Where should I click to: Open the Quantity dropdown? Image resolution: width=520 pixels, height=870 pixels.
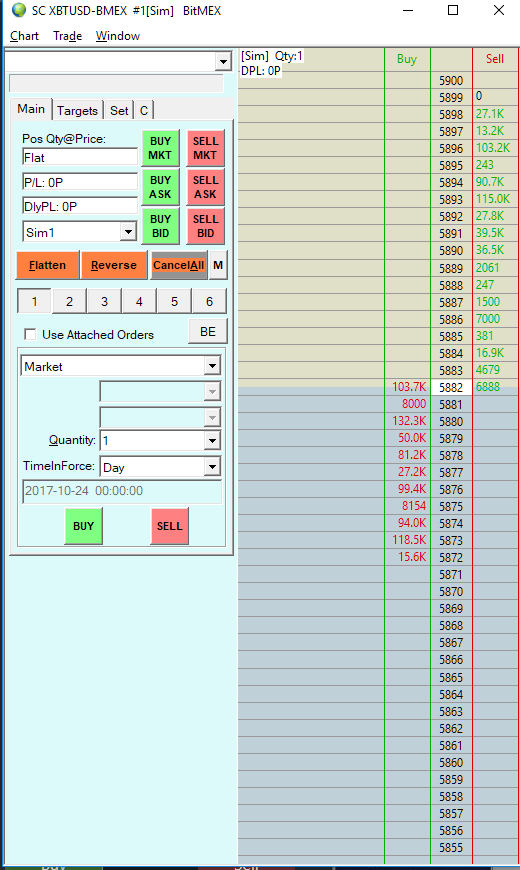click(212, 441)
